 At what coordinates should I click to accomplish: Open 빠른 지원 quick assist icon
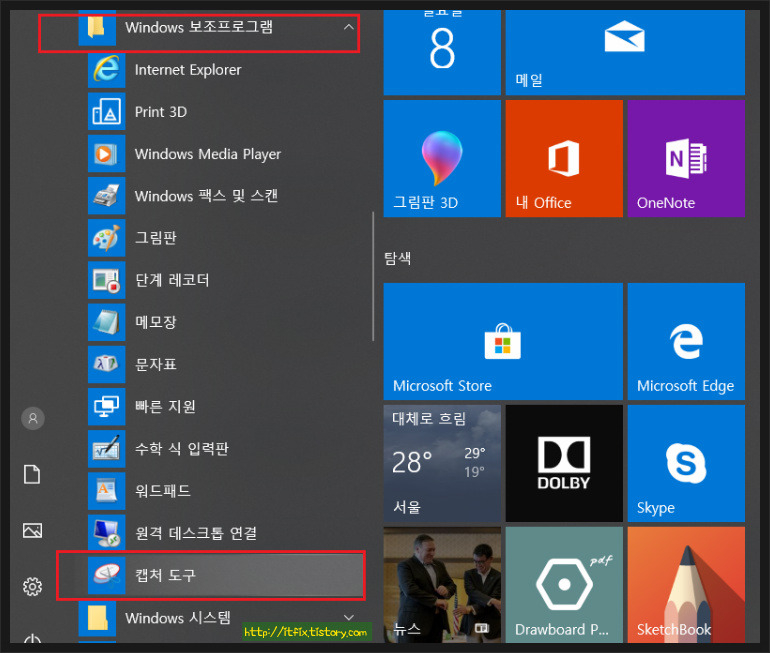click(x=106, y=407)
